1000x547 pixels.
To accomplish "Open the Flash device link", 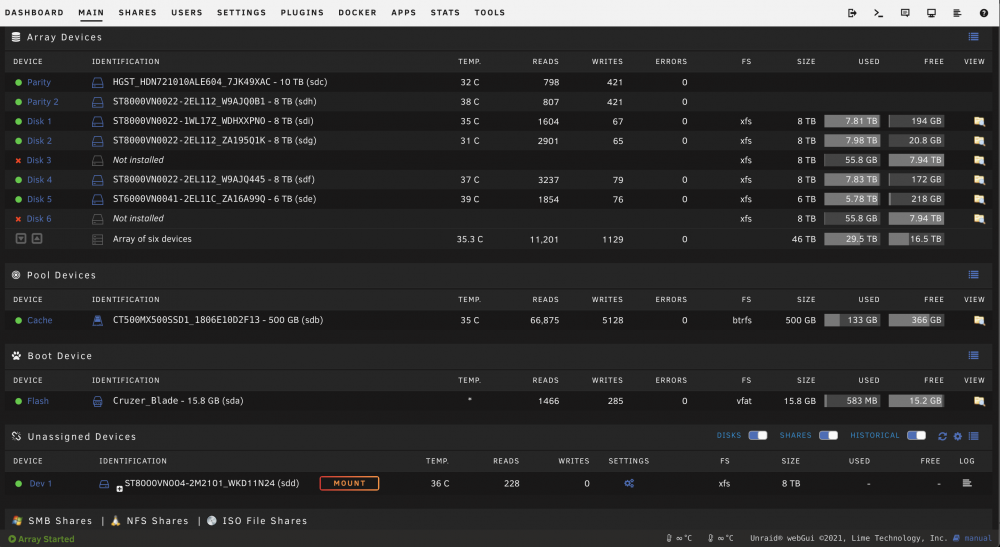I will click(x=38, y=401).
